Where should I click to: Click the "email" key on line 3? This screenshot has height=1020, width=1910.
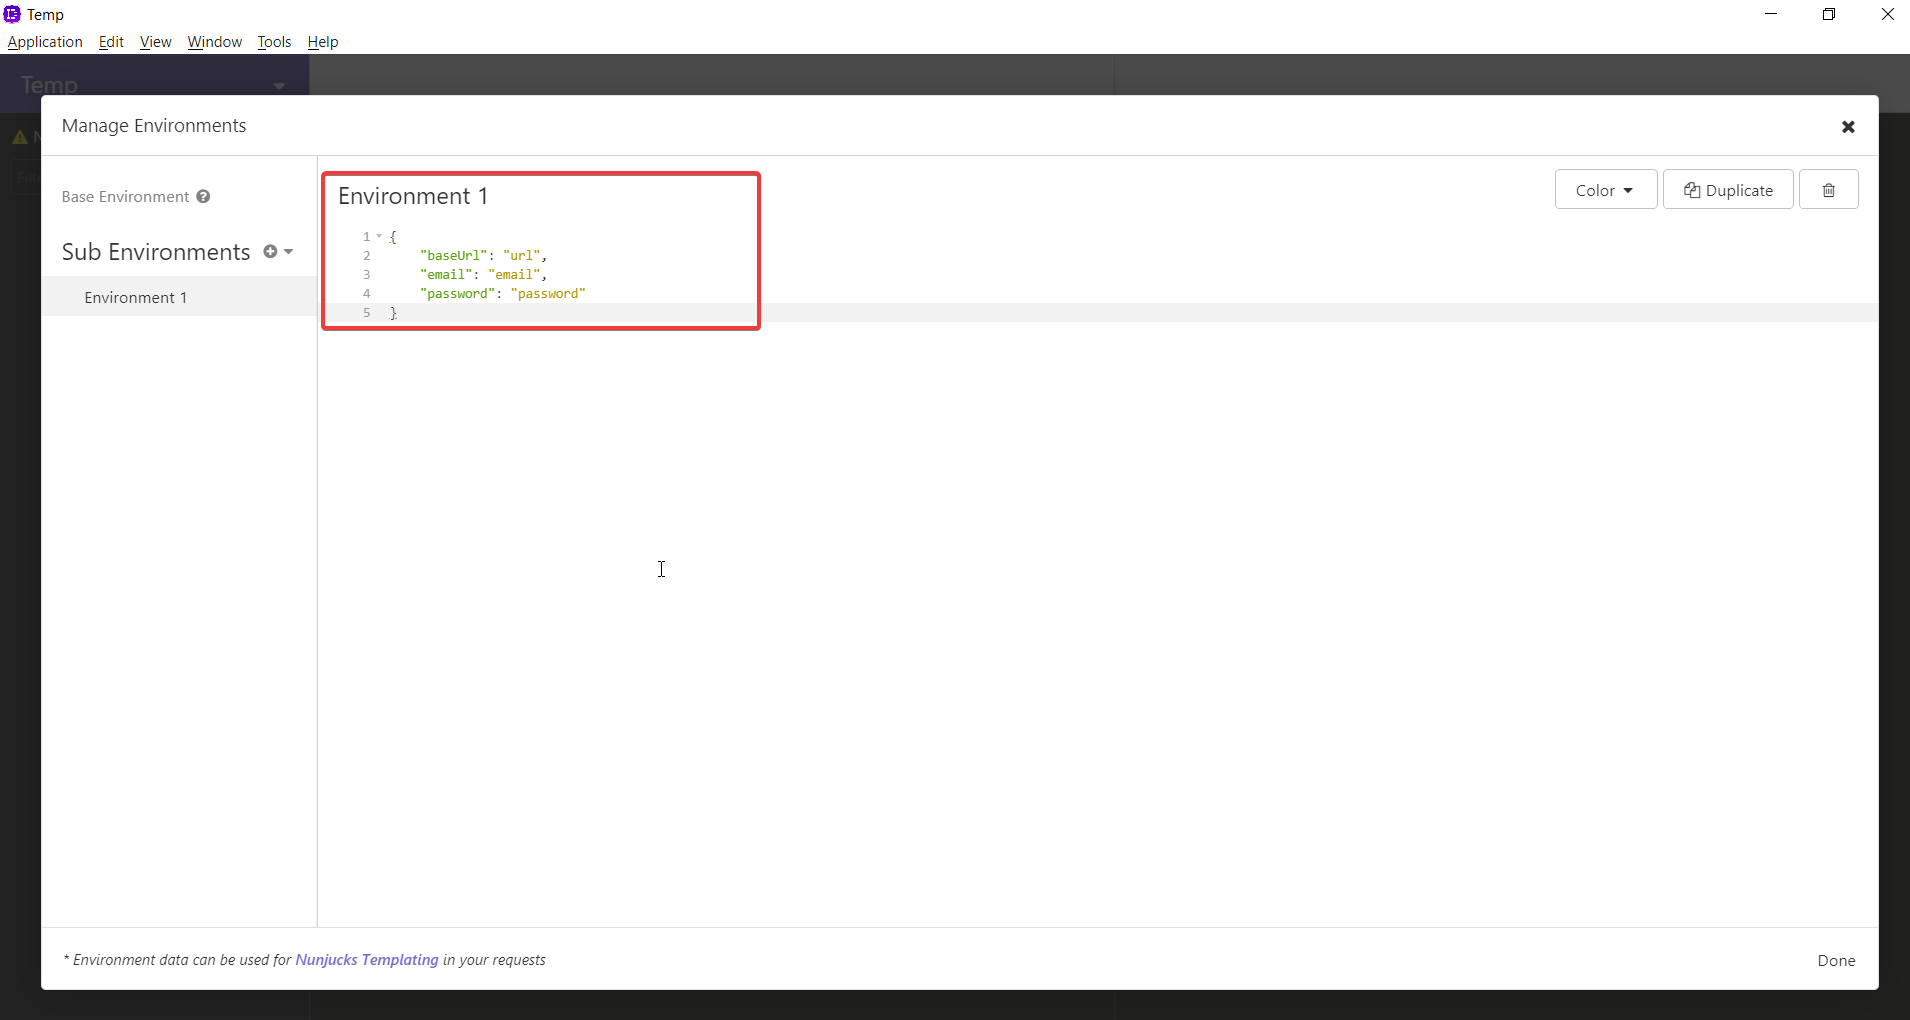coord(446,275)
